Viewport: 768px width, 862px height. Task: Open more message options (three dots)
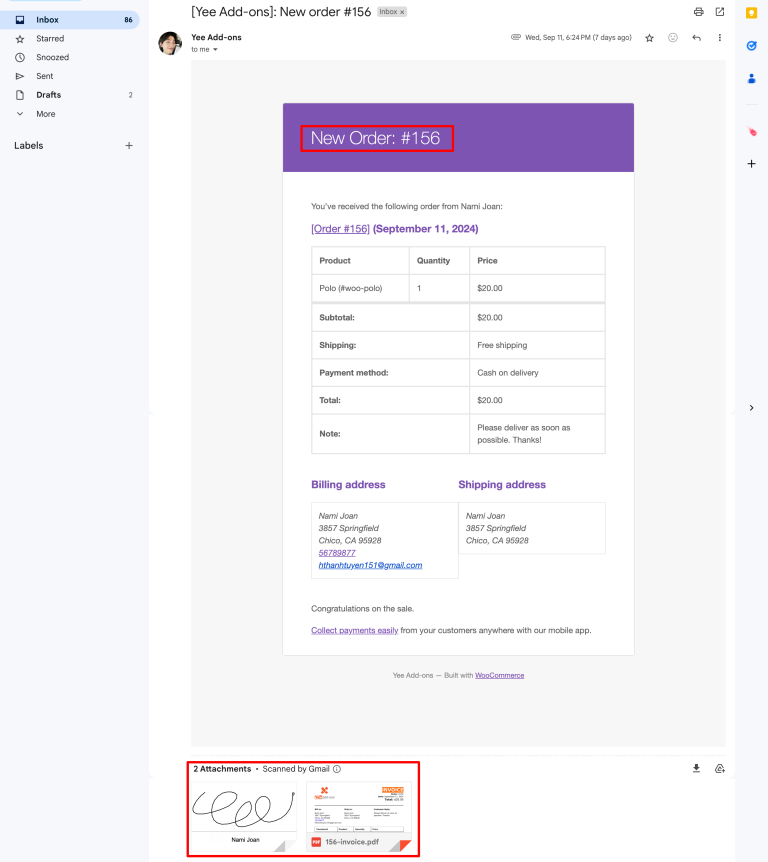pyautogui.click(x=720, y=37)
